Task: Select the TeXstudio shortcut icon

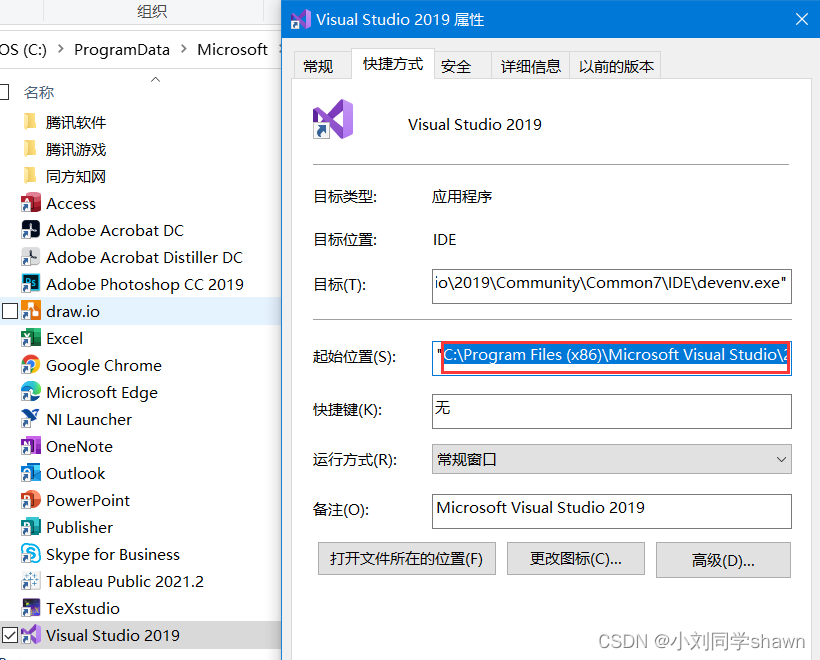Action: tap(31, 608)
